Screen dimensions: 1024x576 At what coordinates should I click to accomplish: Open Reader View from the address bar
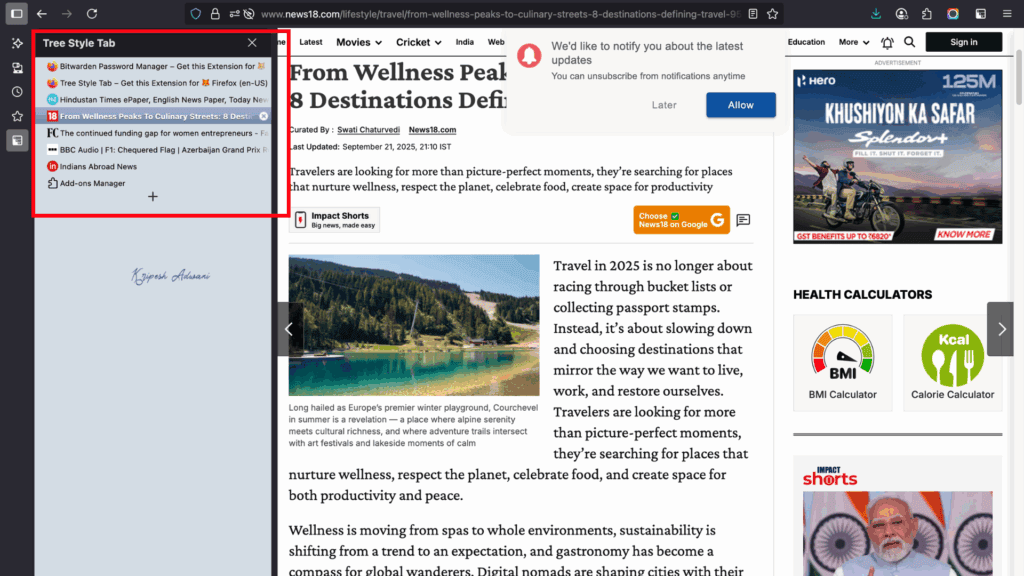753,14
